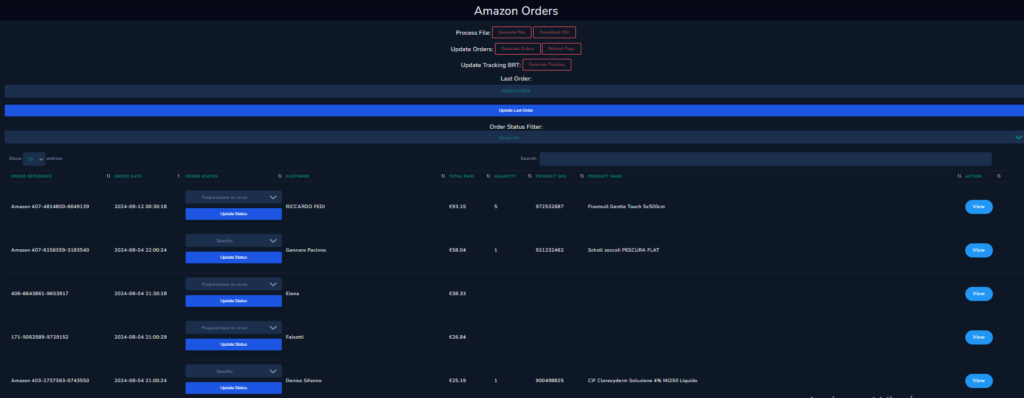The height and width of the screenshot is (398, 1024).
Task: View the CIF Clorexyderm order
Action: coord(978,380)
